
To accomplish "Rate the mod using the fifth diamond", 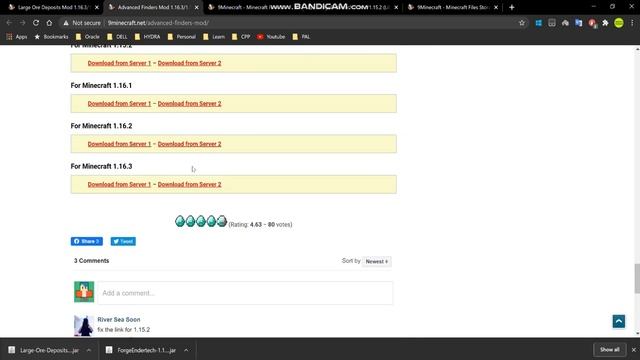I will pyautogui.click(x=222, y=221).
